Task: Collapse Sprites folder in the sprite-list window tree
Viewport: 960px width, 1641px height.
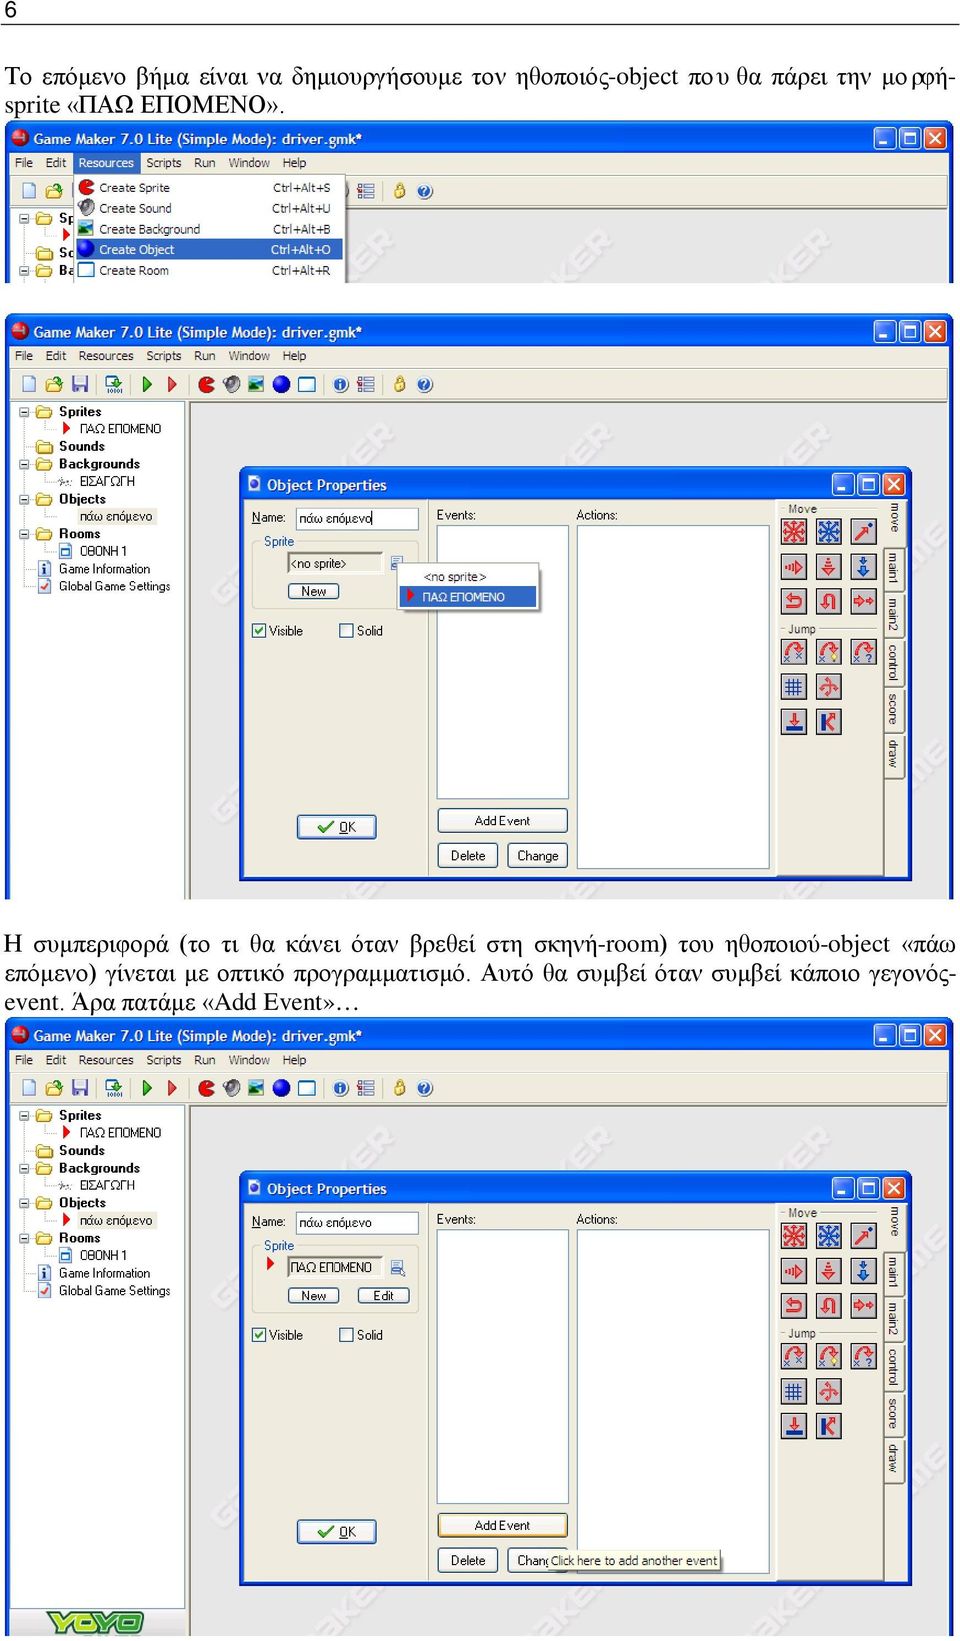Action: (25, 412)
